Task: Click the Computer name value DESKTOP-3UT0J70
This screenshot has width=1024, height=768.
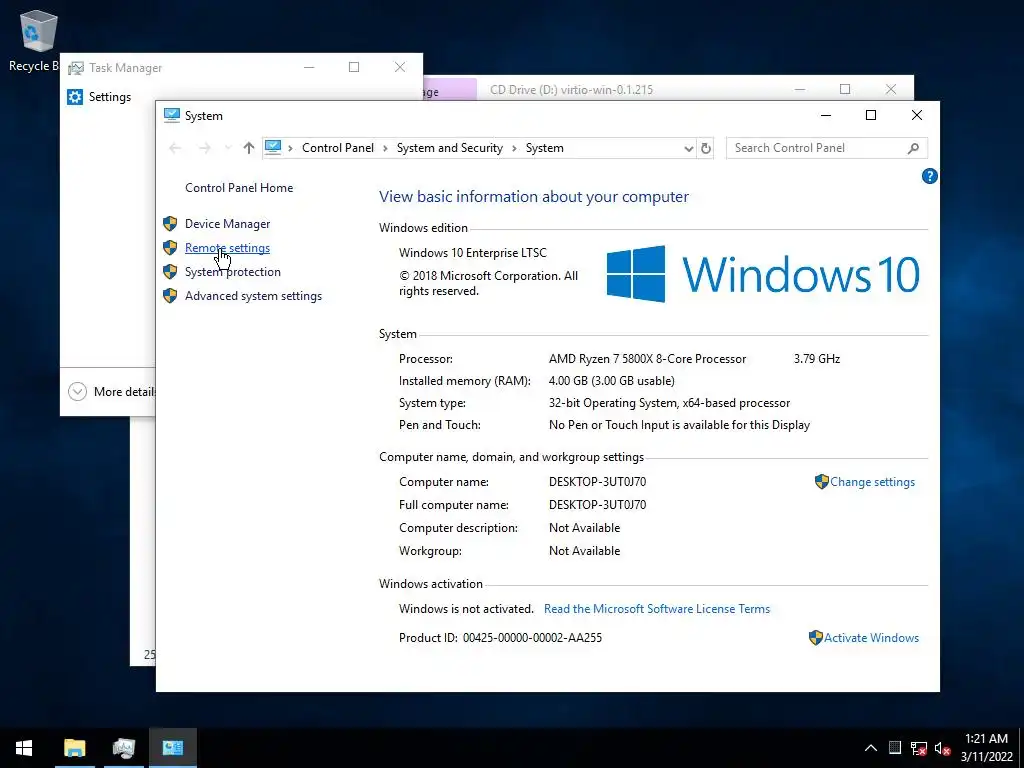Action: pos(598,483)
